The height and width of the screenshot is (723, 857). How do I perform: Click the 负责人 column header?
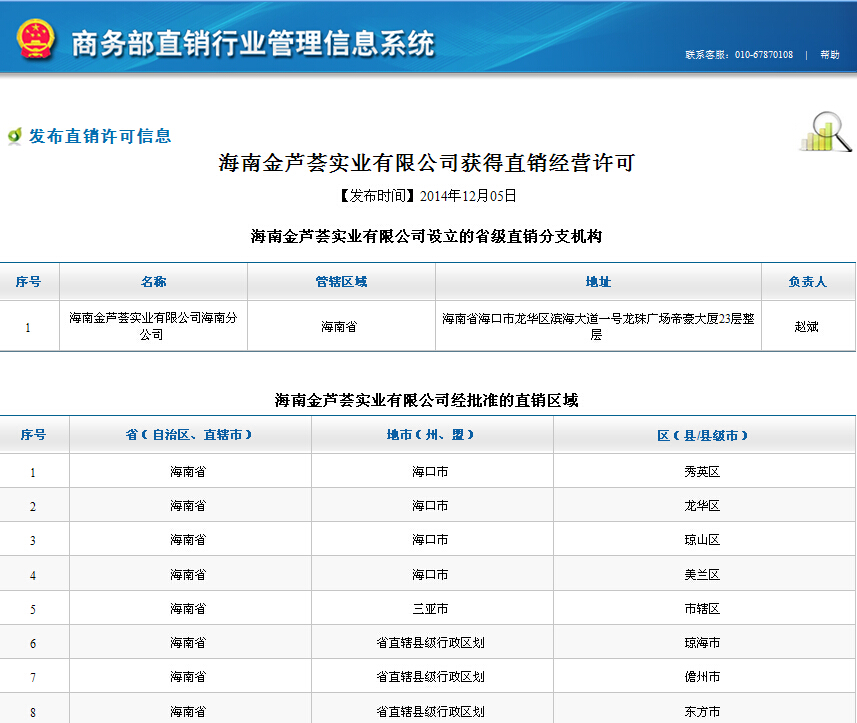pyautogui.click(x=807, y=282)
